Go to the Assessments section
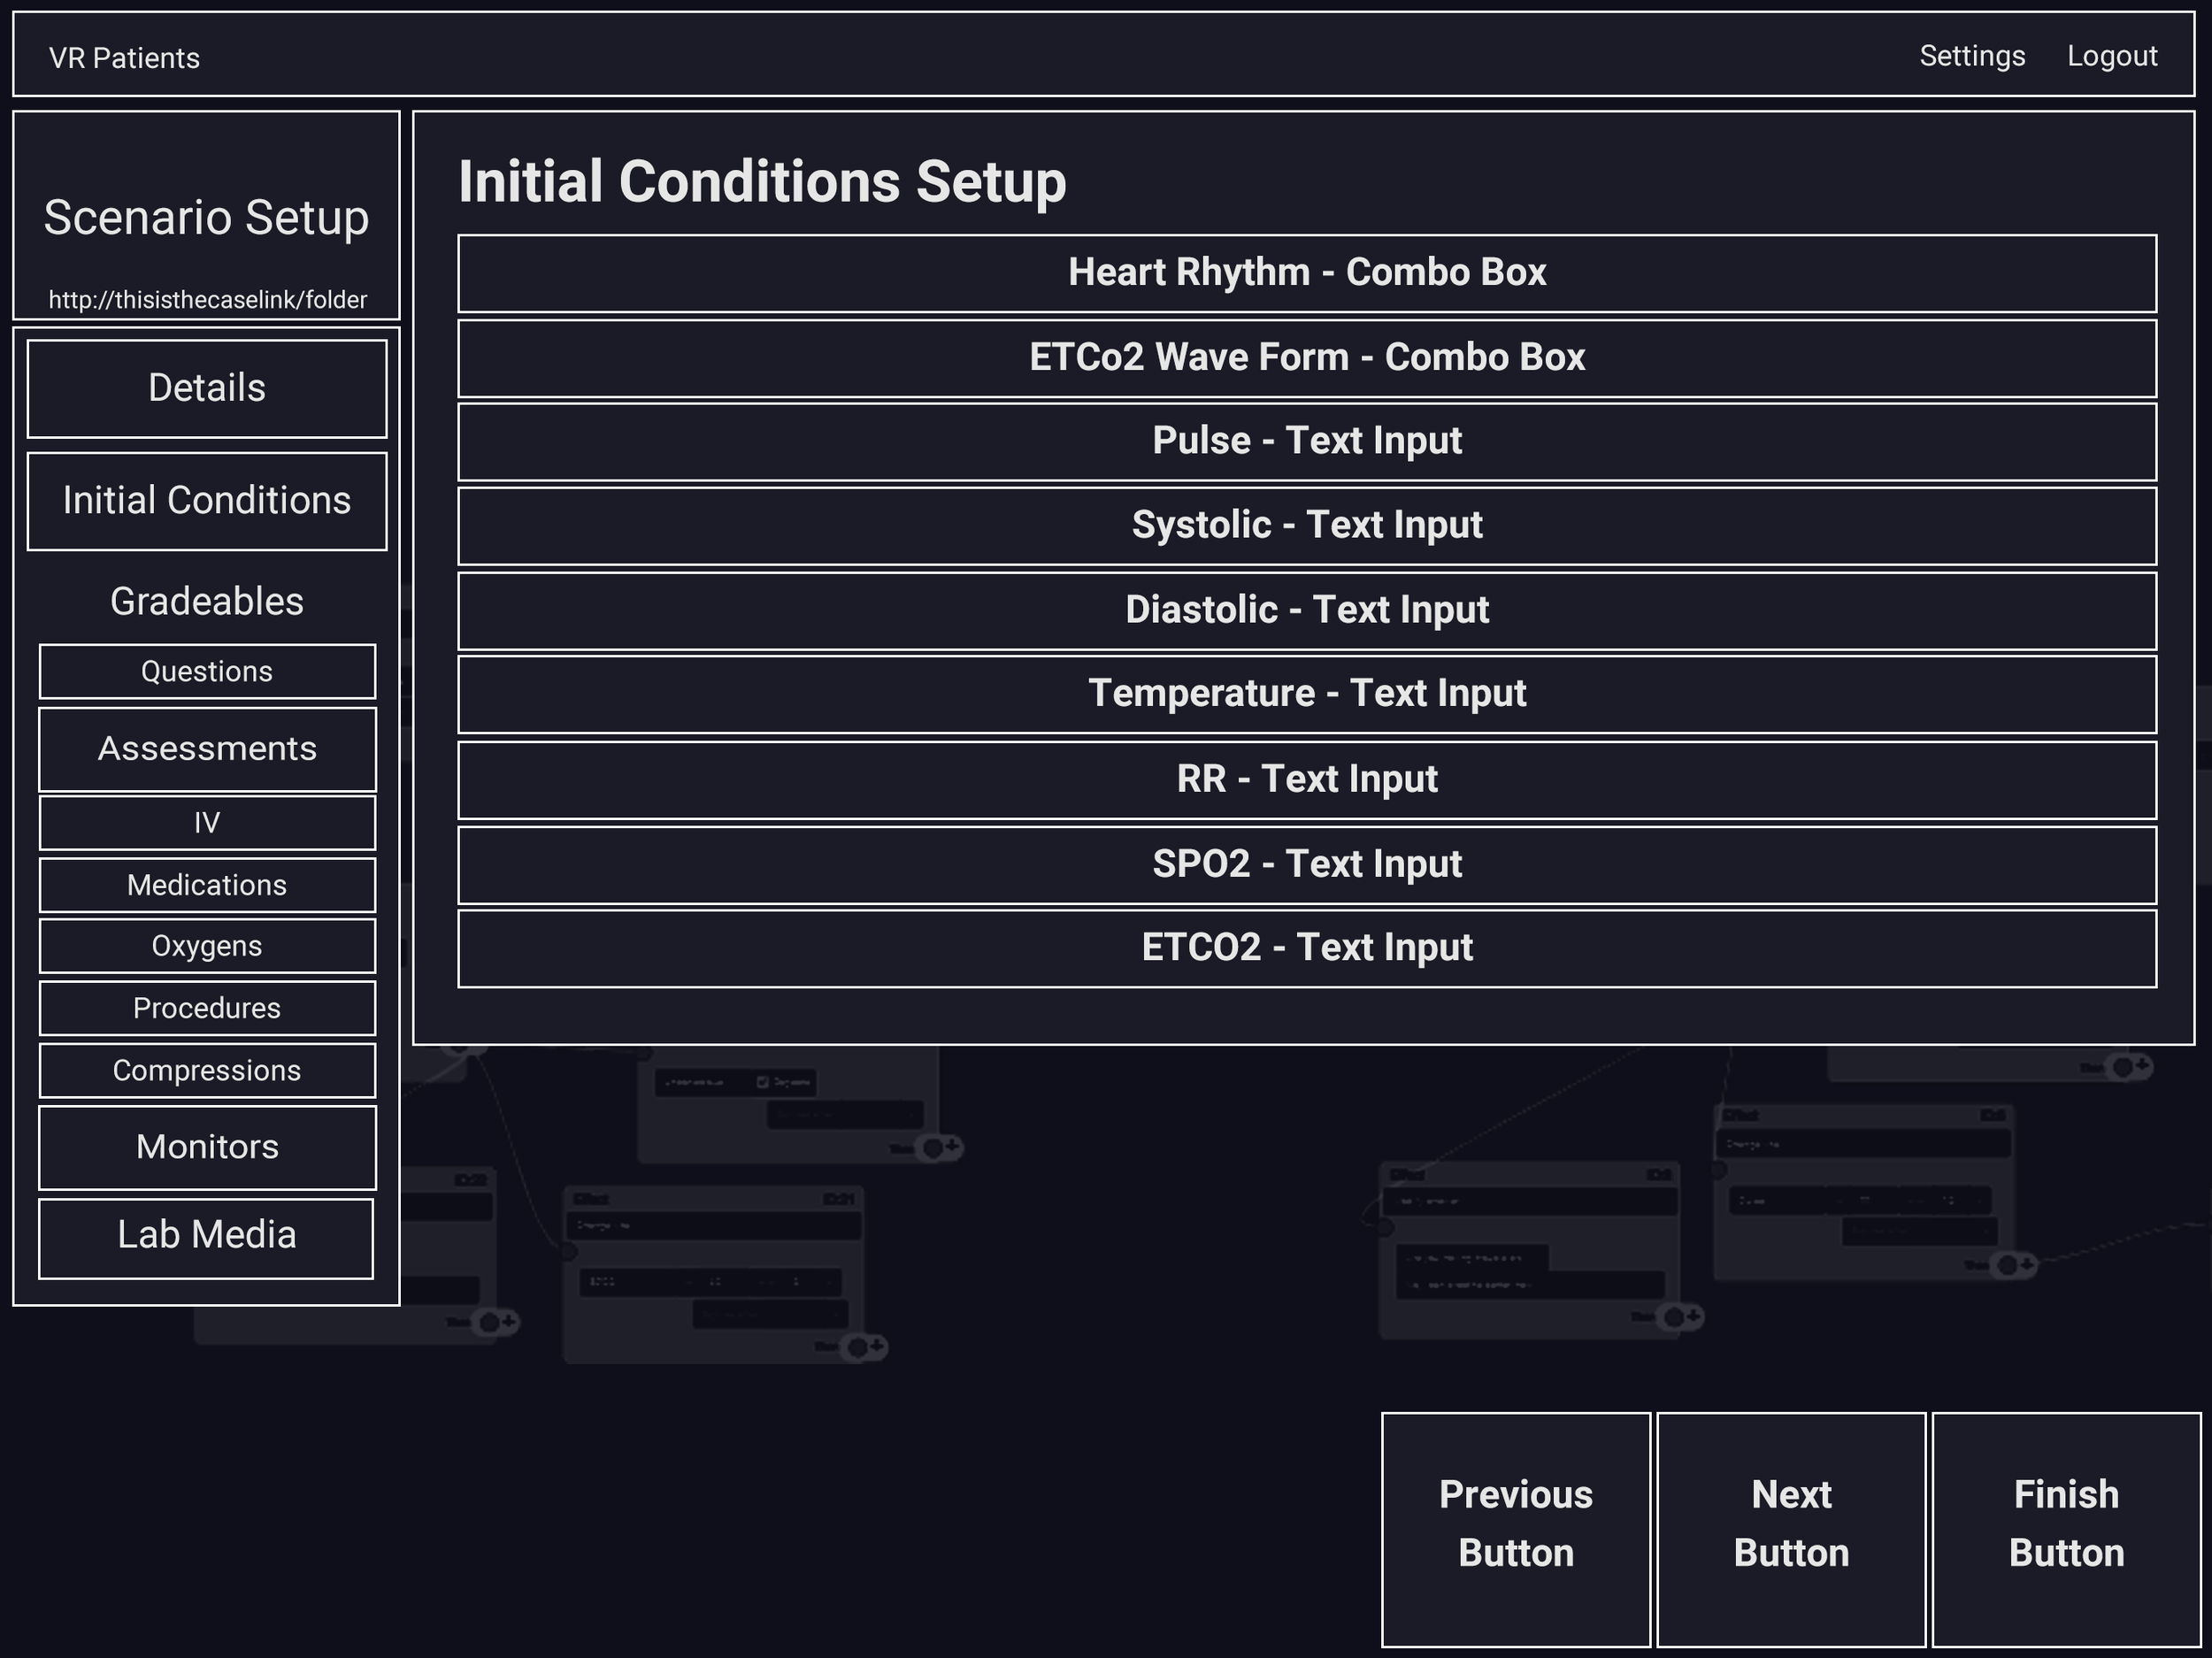 point(206,749)
